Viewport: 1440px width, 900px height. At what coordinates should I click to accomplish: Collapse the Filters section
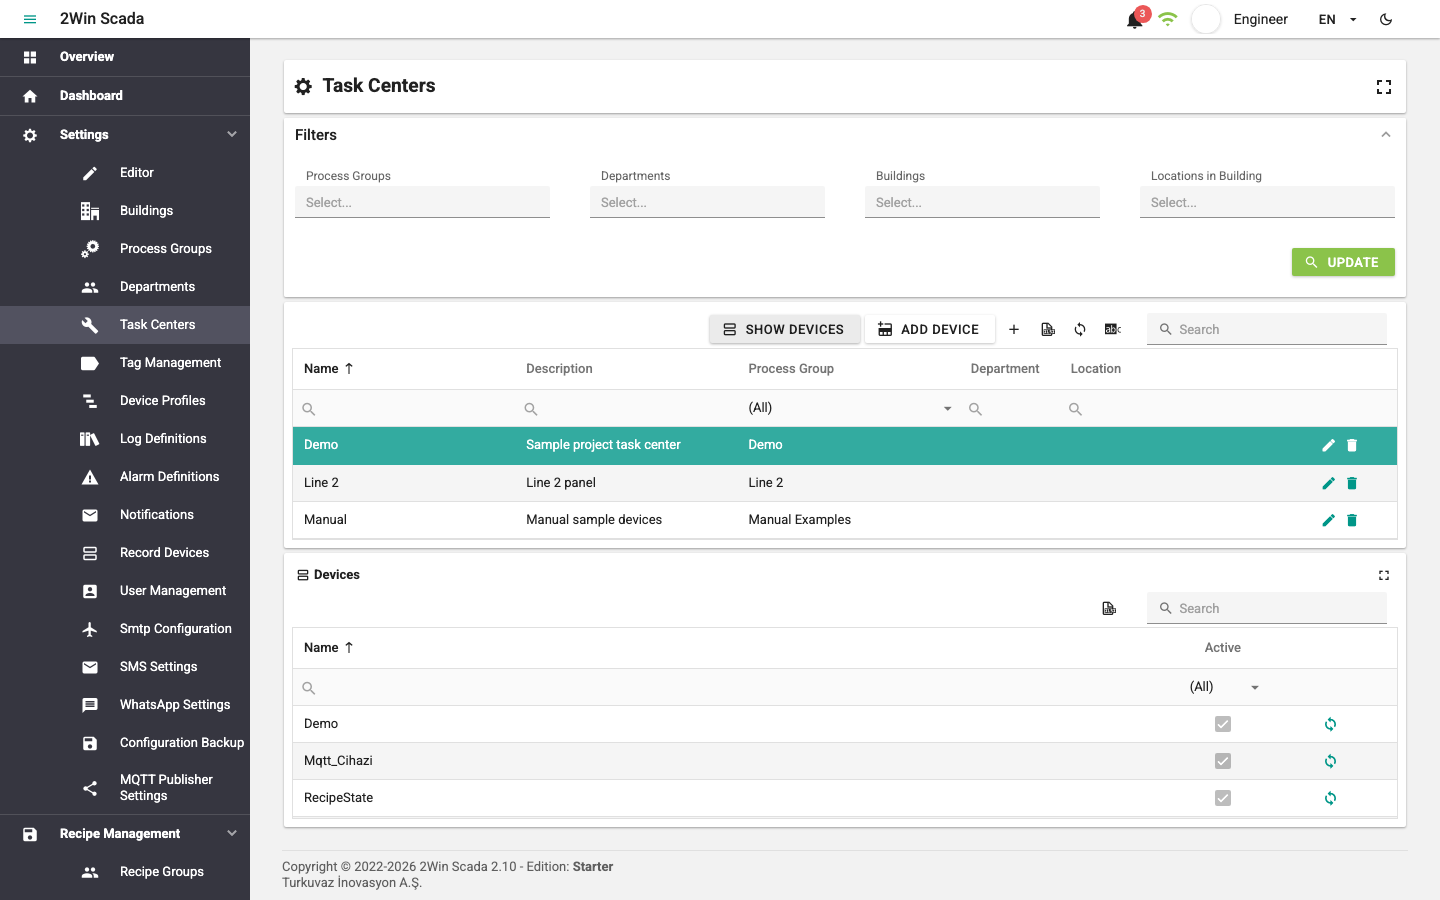[x=1386, y=135]
